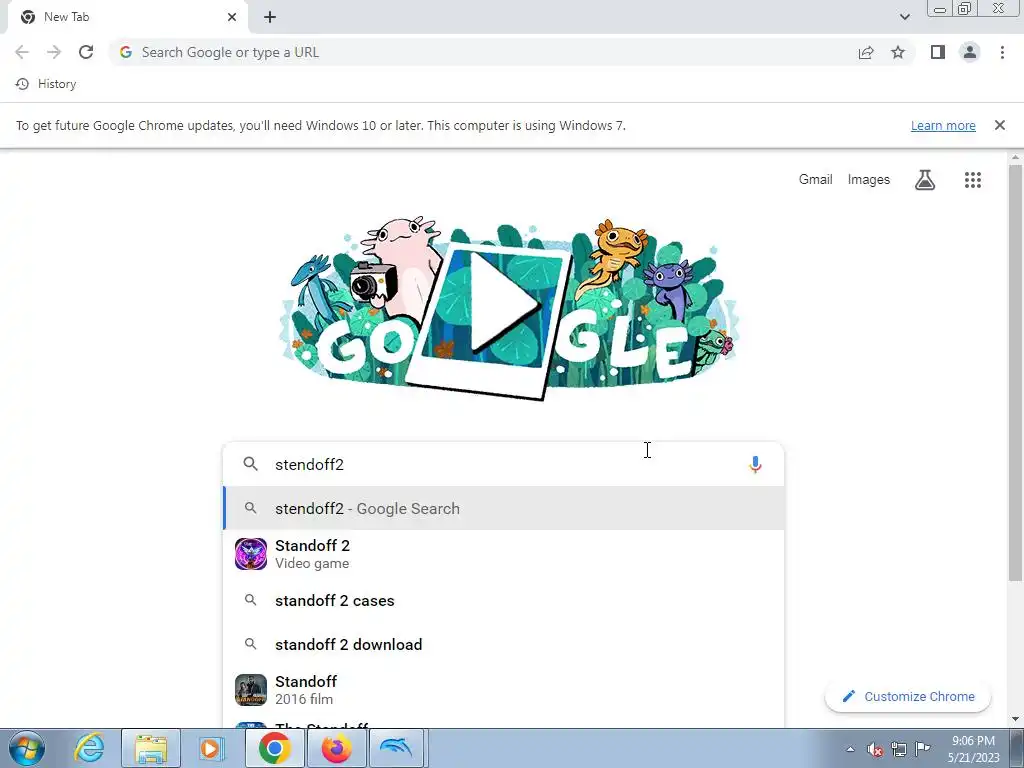Choose the Standoff 2016 film suggestion
1024x768 pixels.
(504, 690)
